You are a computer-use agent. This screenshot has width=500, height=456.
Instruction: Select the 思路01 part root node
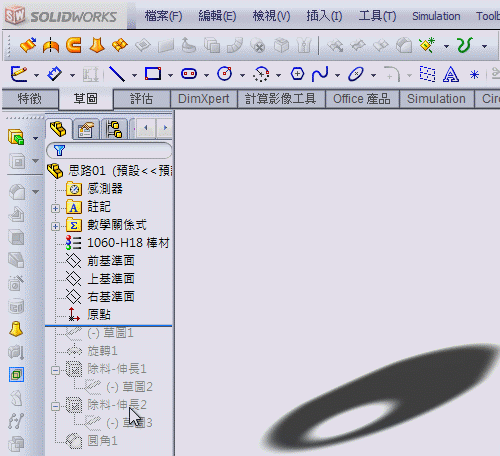click(x=110, y=171)
